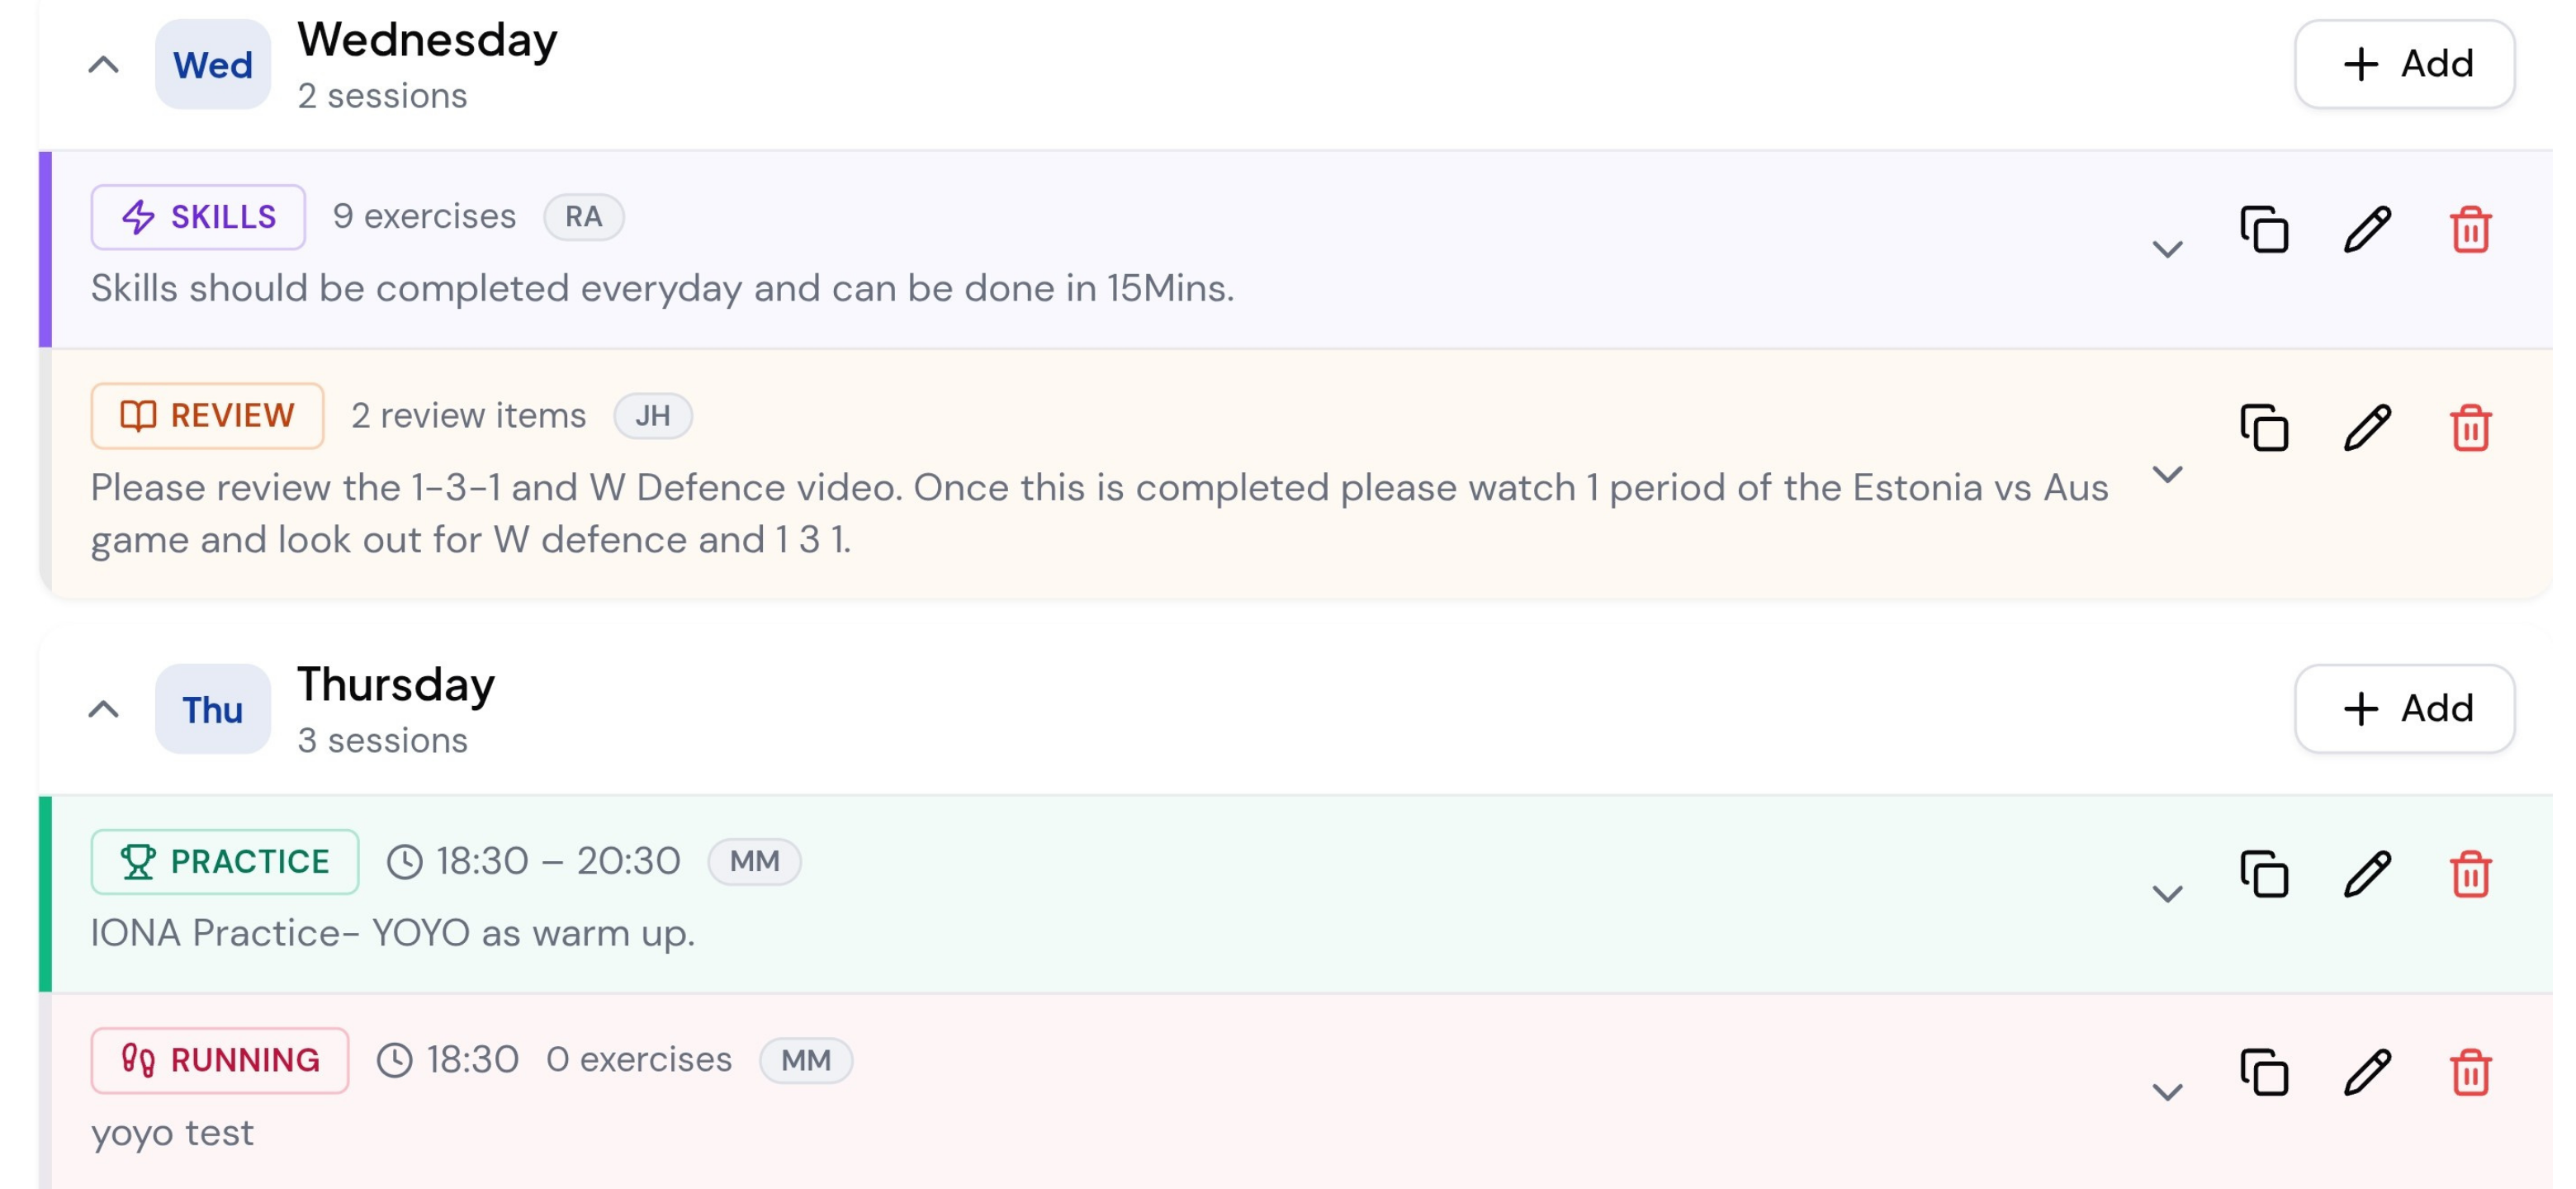Edit the Review session
The height and width of the screenshot is (1189, 2576).
pyautogui.click(x=2367, y=428)
